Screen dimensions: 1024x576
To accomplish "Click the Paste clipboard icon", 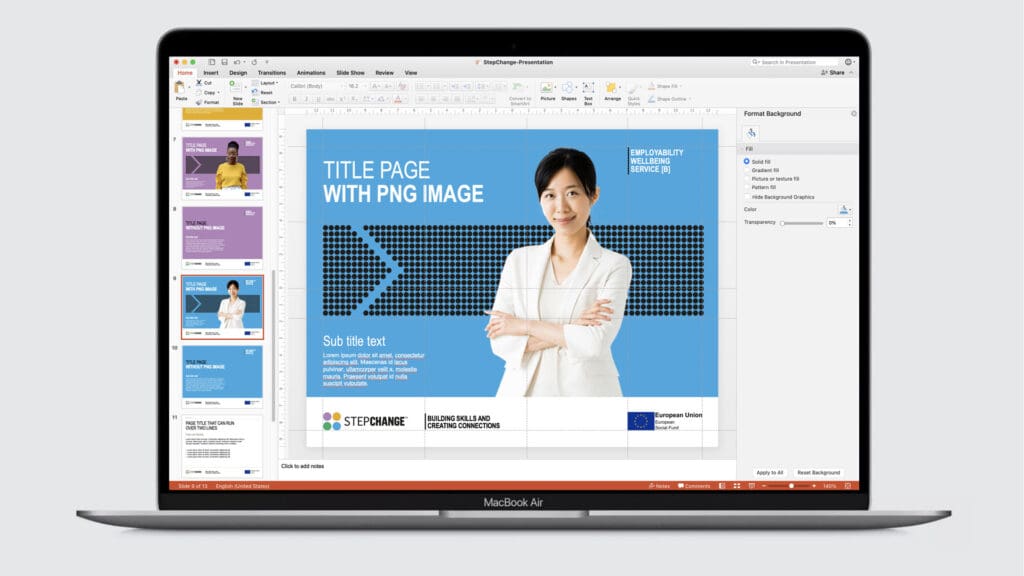I will pos(180,88).
